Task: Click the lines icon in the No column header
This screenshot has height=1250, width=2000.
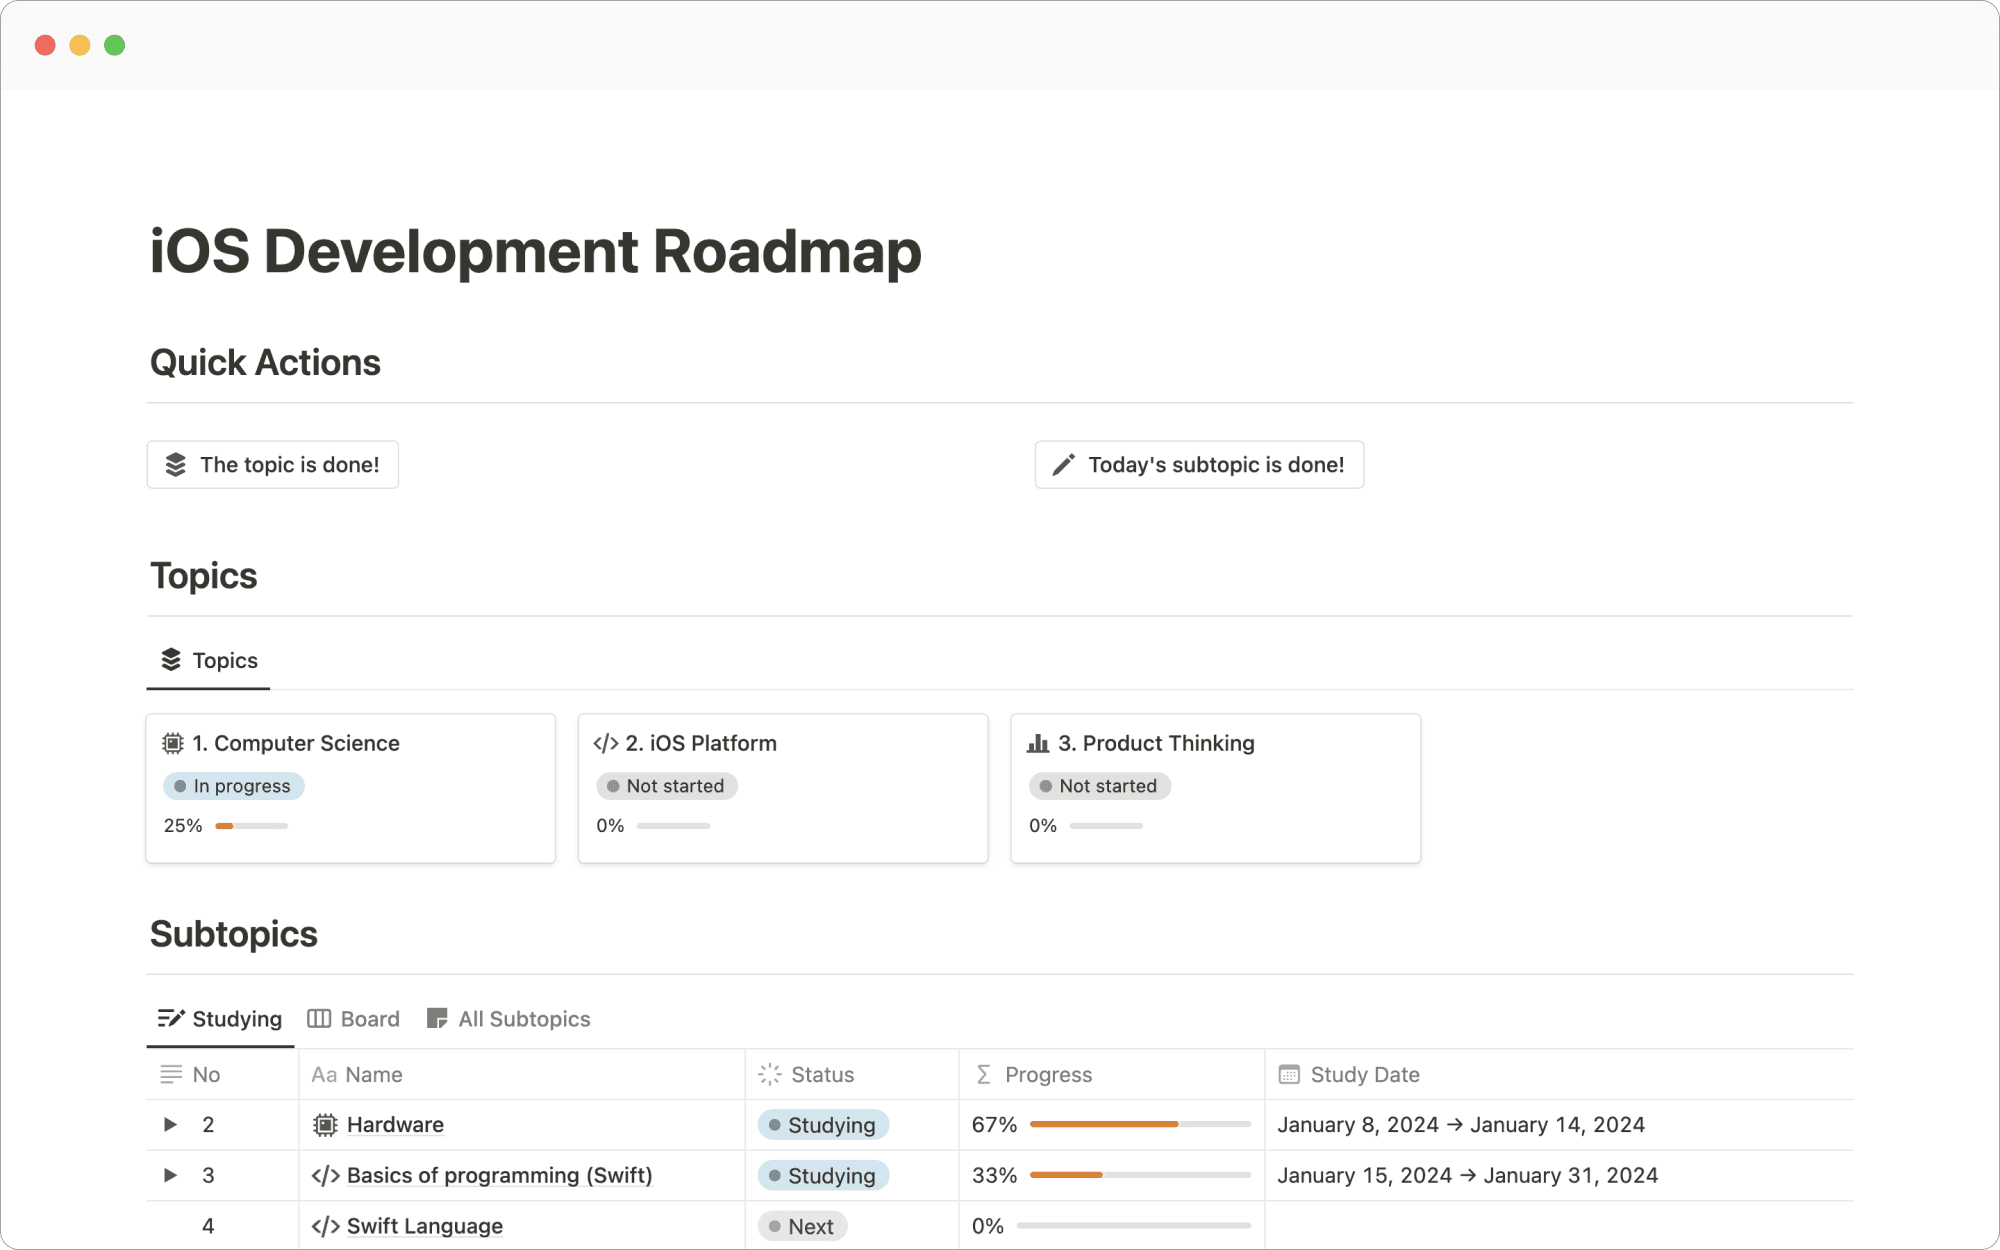Action: (170, 1074)
